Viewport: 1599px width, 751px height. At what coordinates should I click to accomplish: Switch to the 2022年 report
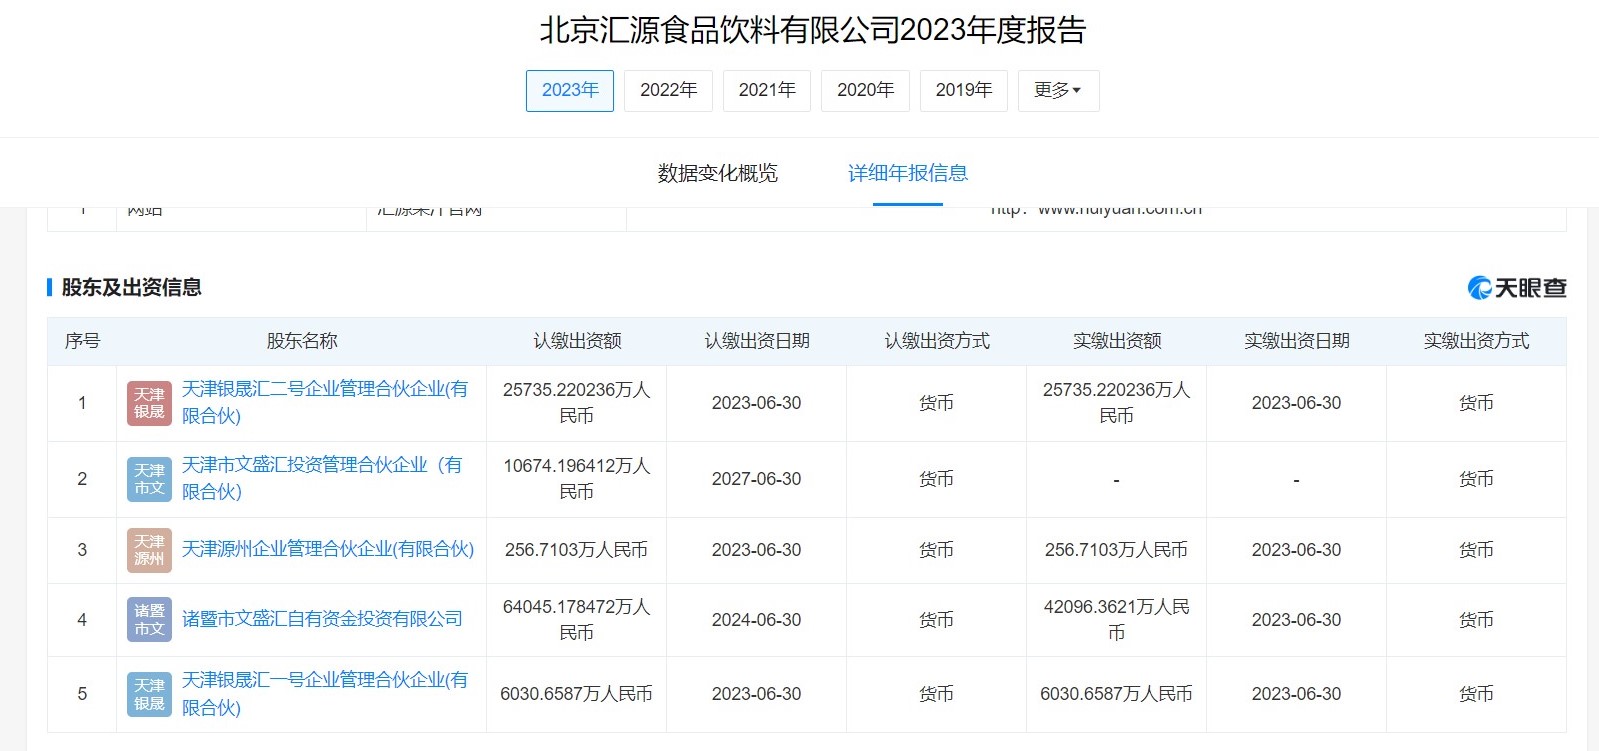(x=668, y=91)
